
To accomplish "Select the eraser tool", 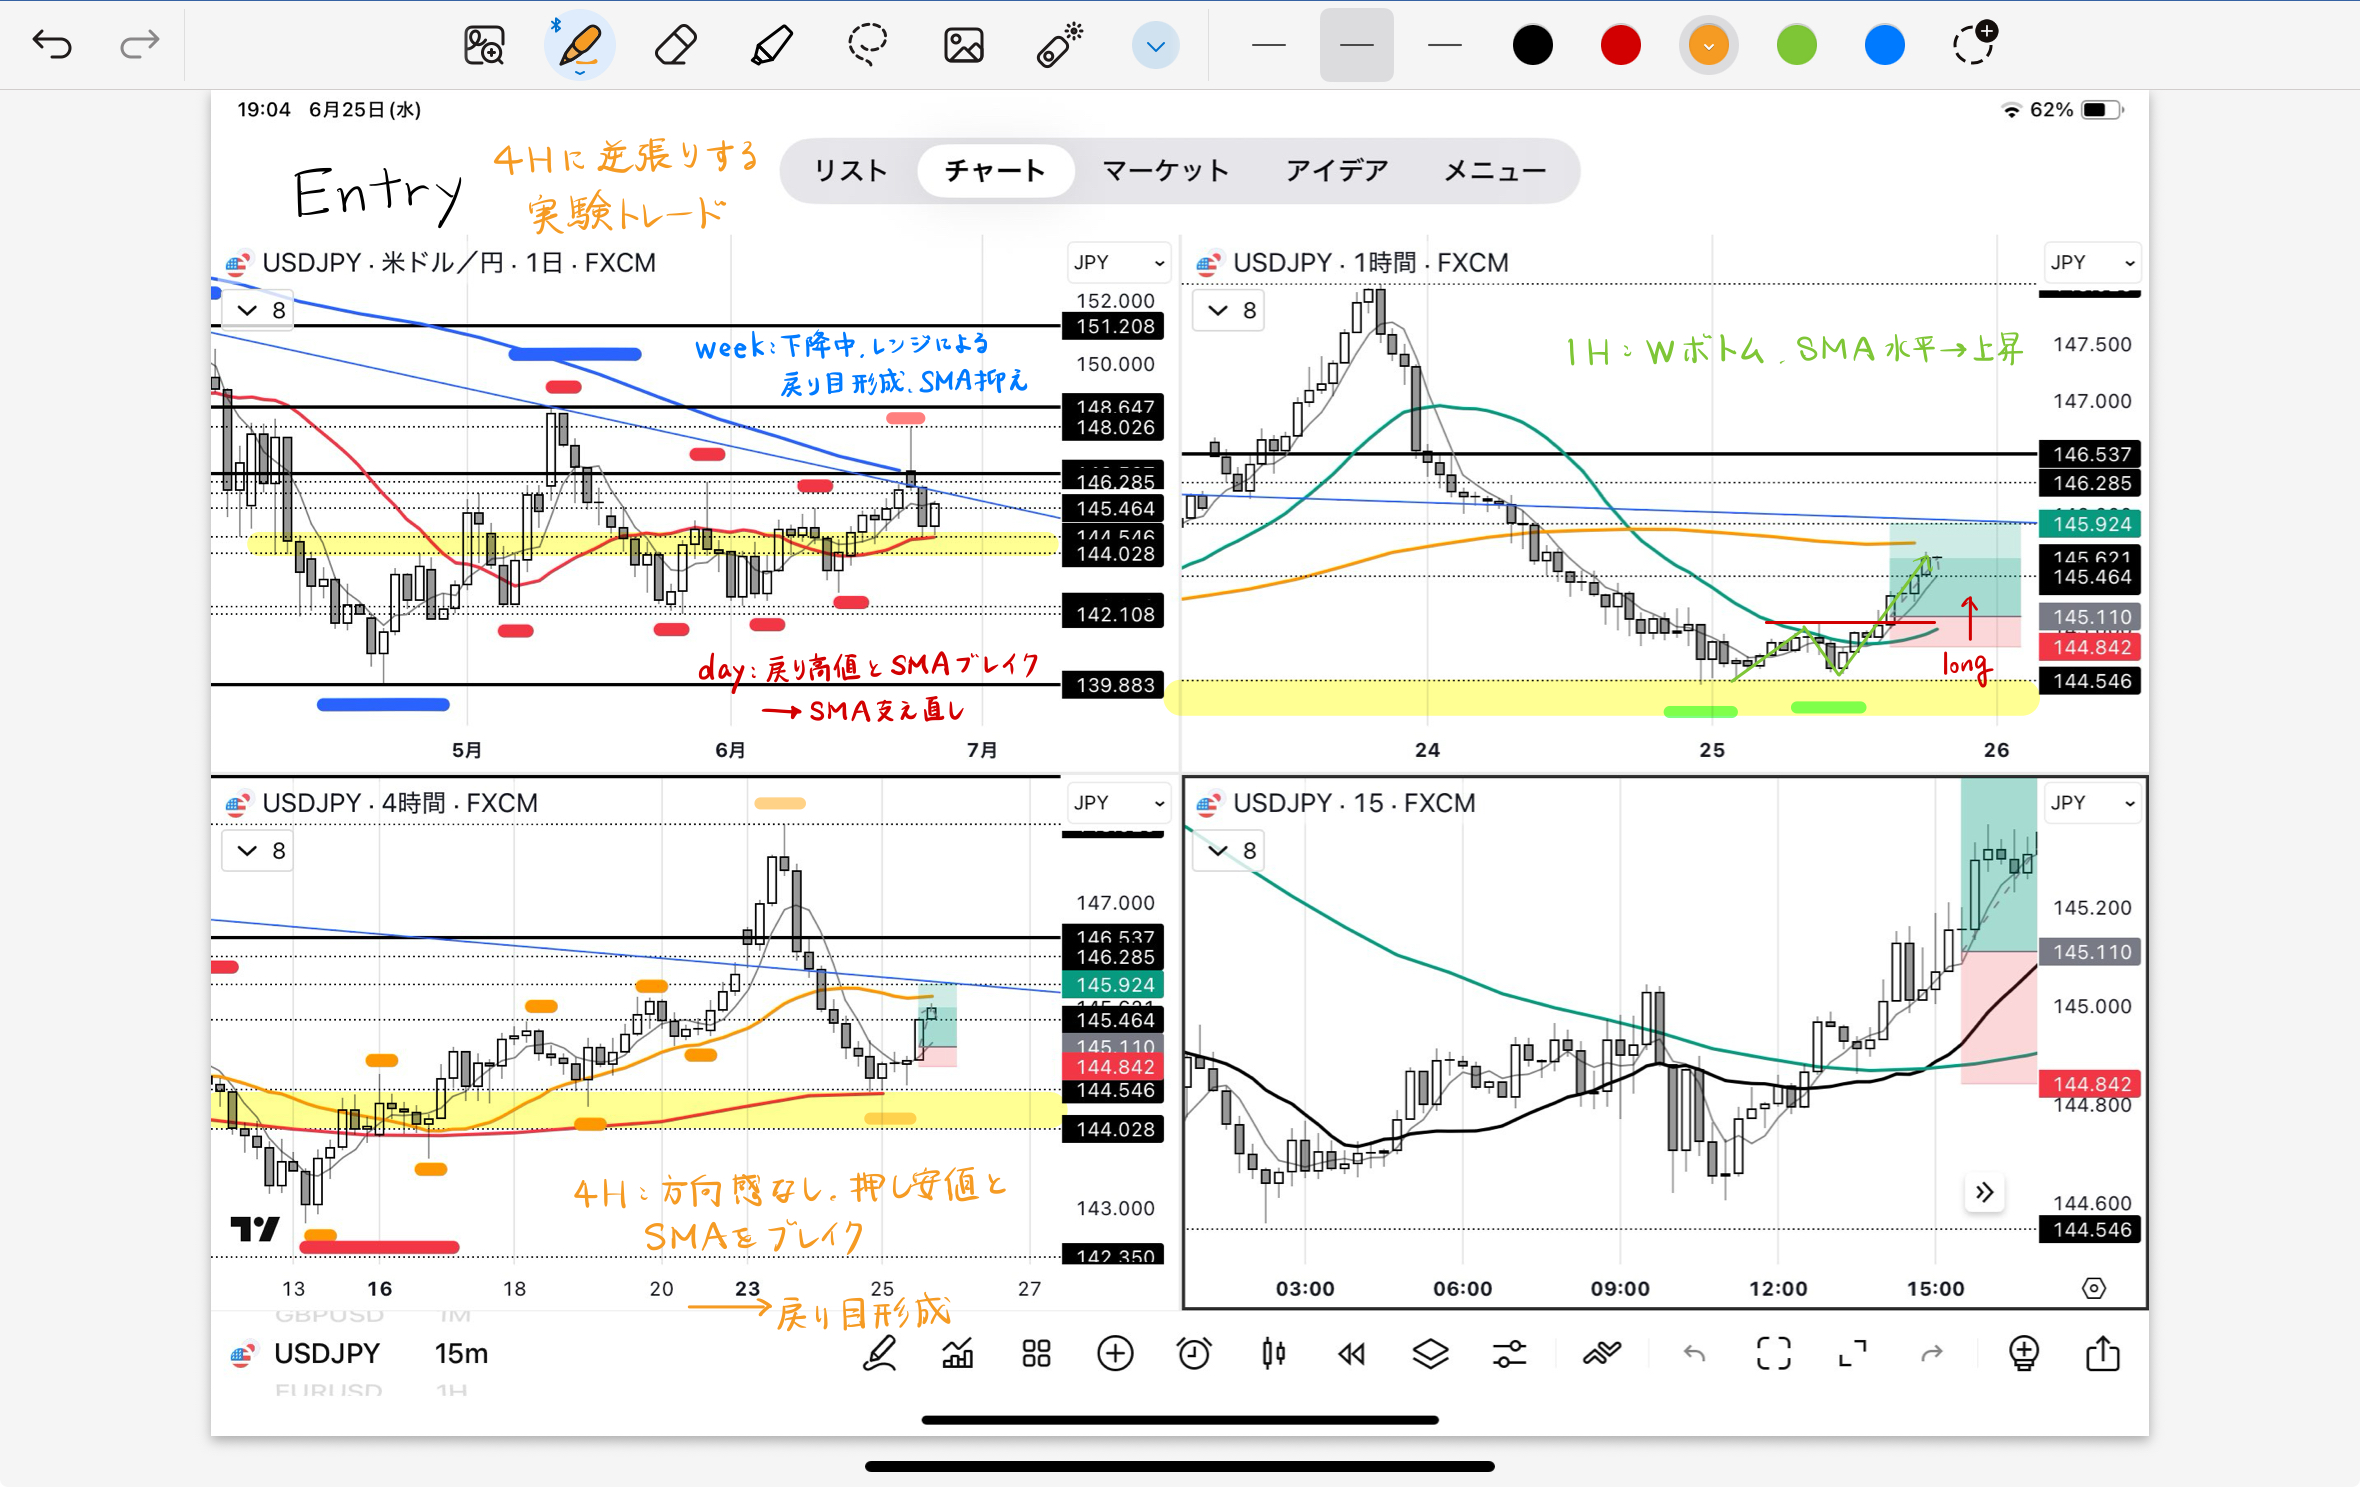I will pyautogui.click(x=675, y=45).
